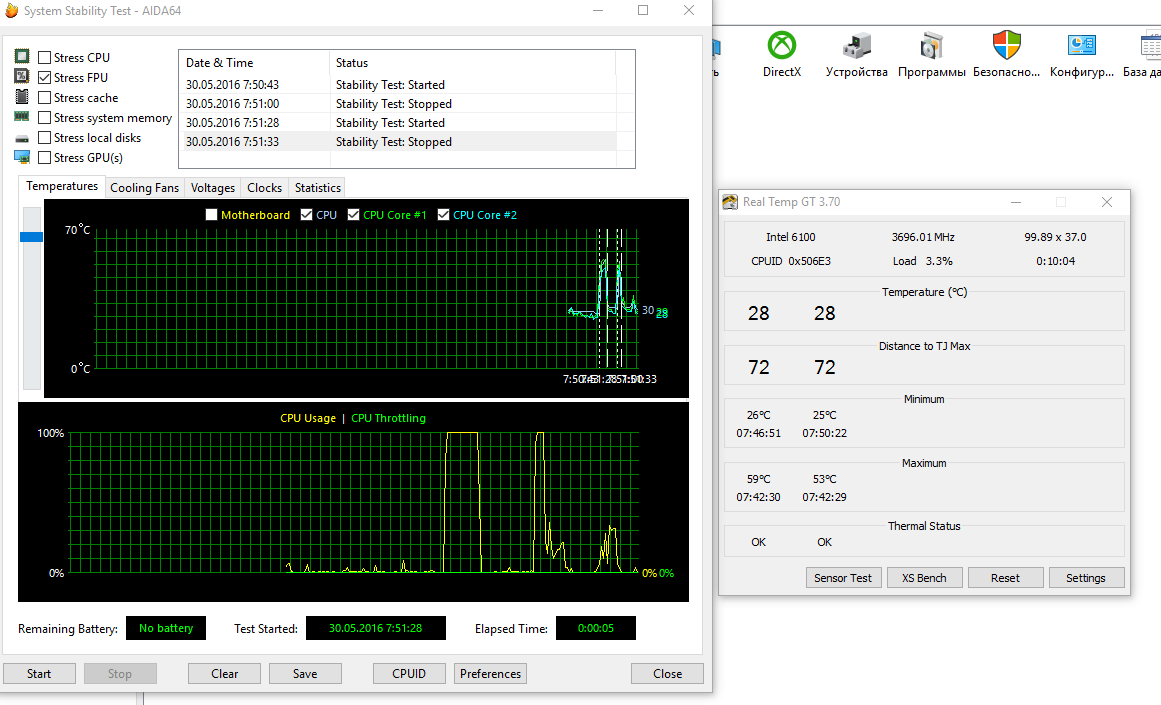The height and width of the screenshot is (705, 1161).
Task: Click Reset in Real Temp
Action: coord(1006,578)
